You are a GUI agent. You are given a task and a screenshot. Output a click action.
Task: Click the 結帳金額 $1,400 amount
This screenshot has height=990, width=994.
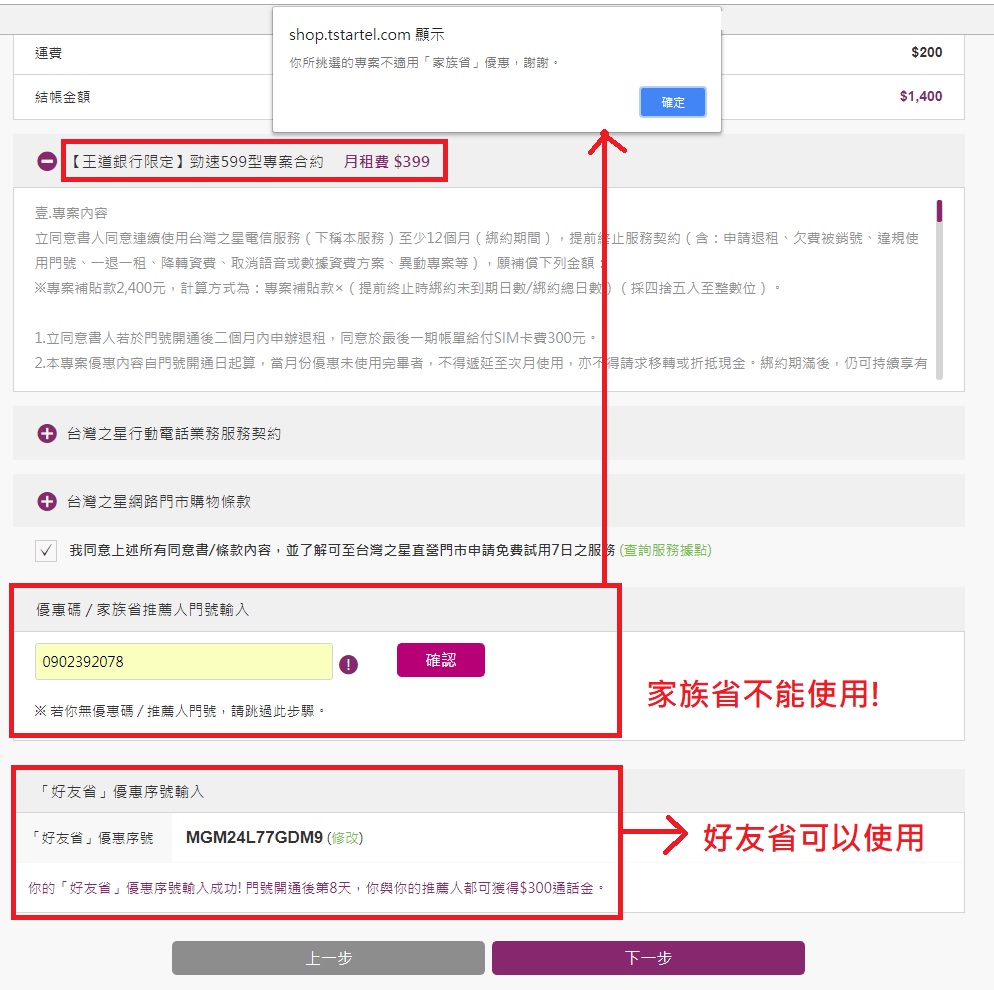coord(920,97)
